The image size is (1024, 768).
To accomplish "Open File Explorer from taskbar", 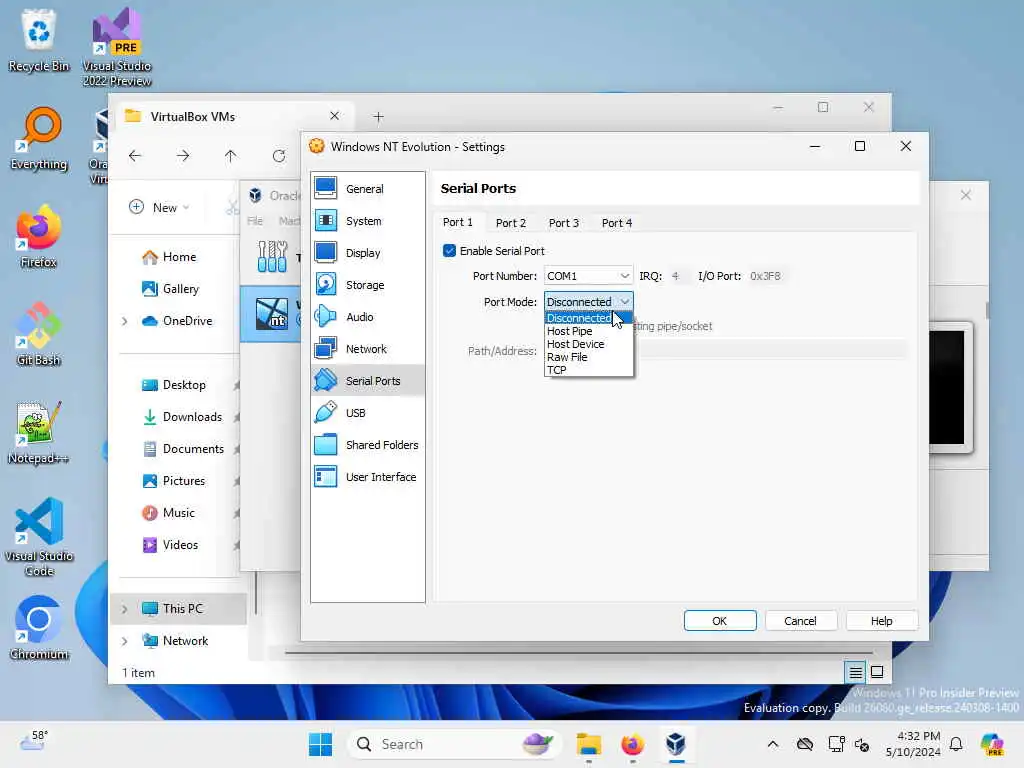I will (x=588, y=744).
